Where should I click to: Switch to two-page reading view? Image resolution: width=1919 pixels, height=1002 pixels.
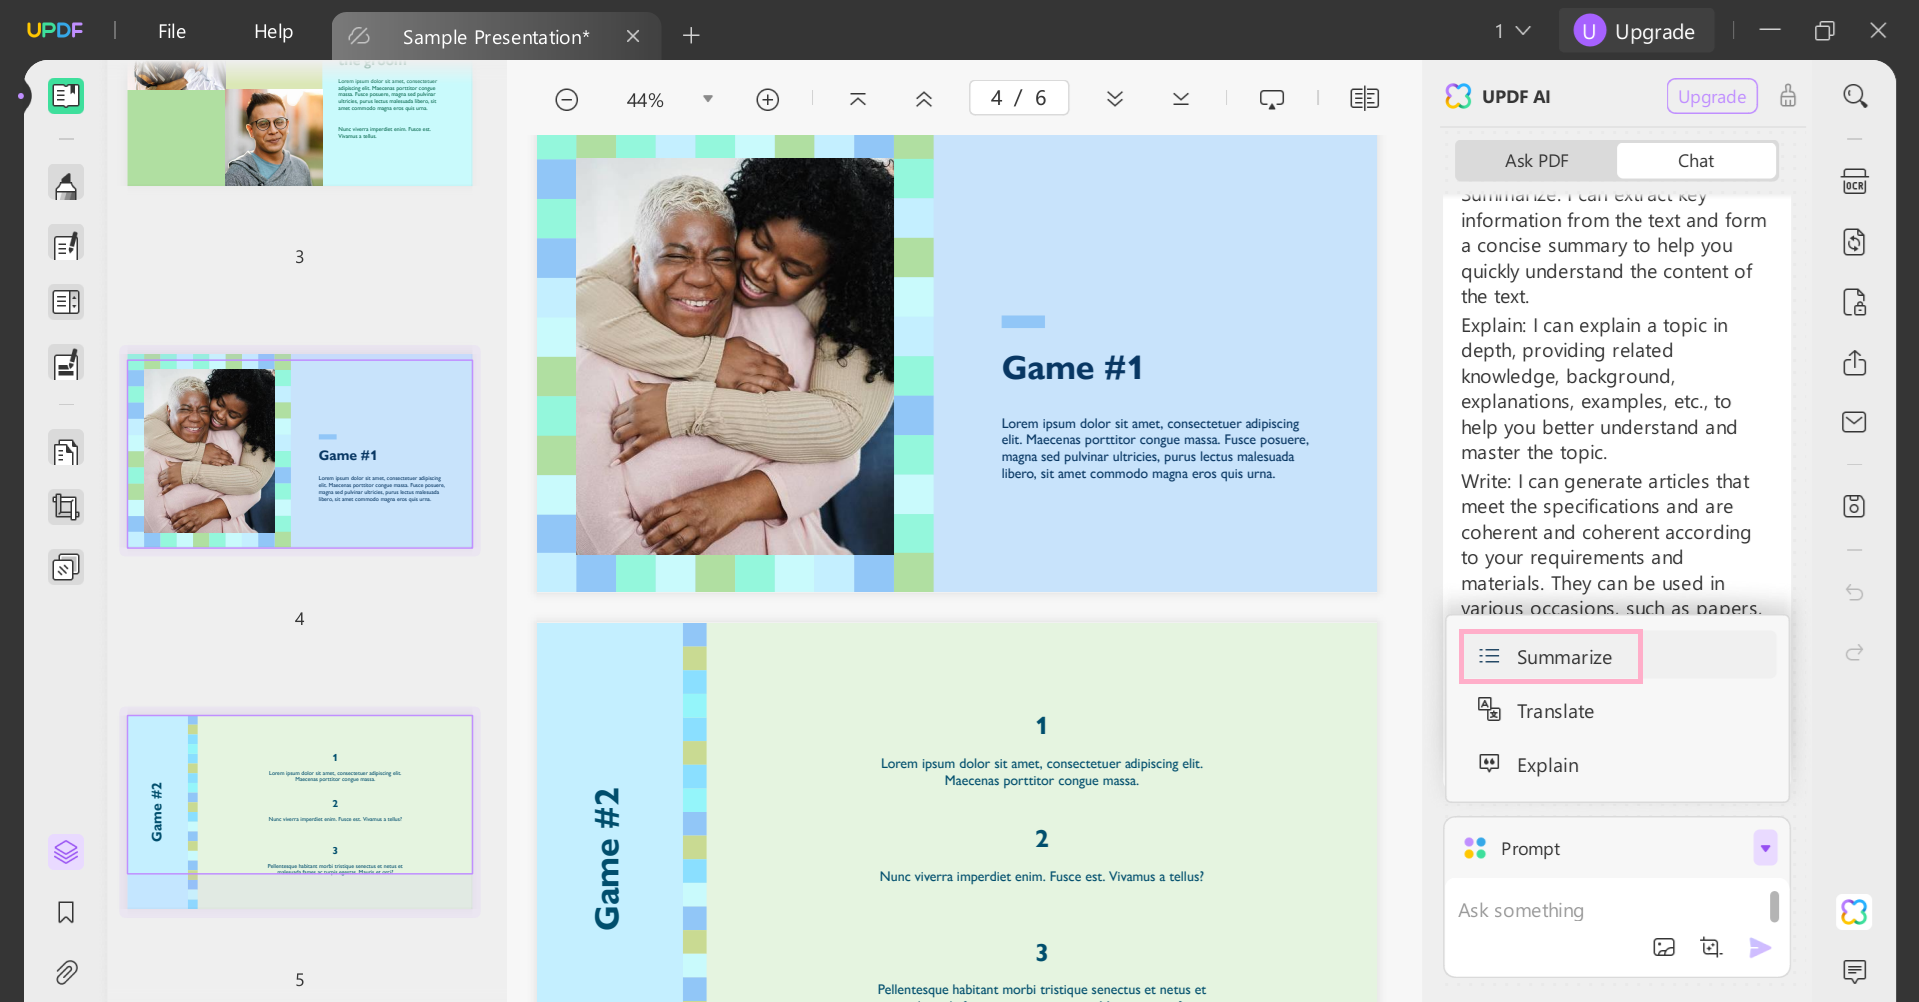click(1363, 97)
